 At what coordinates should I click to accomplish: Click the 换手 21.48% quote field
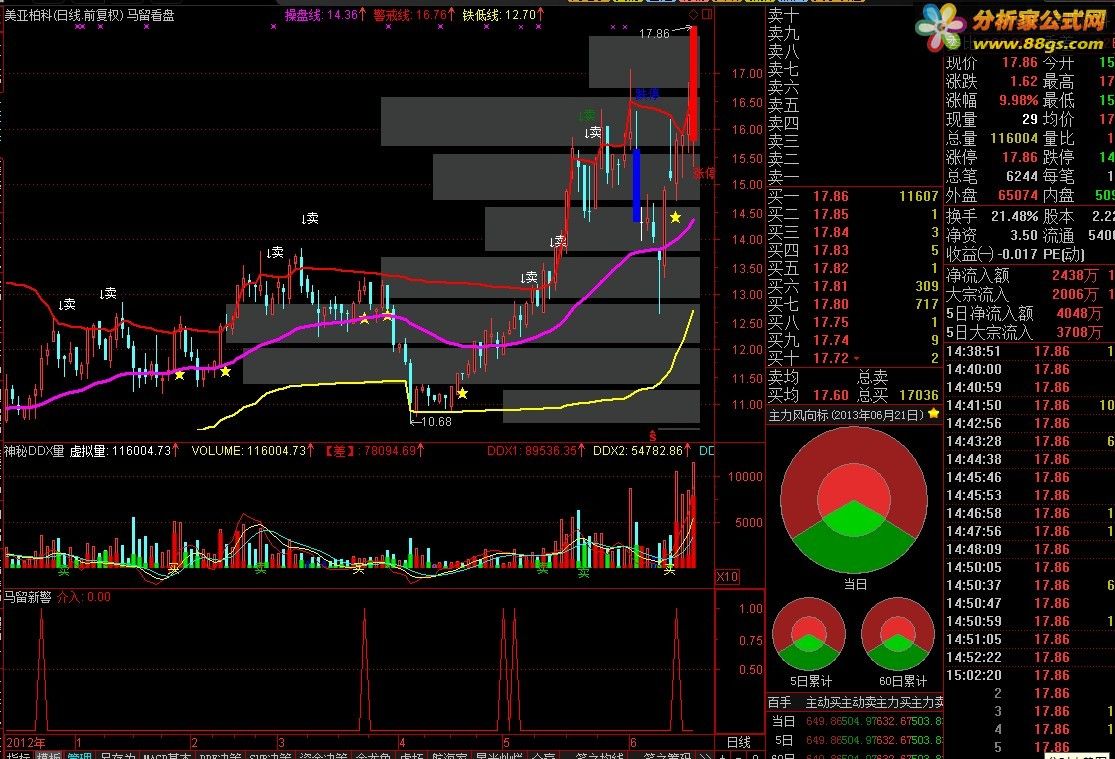pos(992,216)
